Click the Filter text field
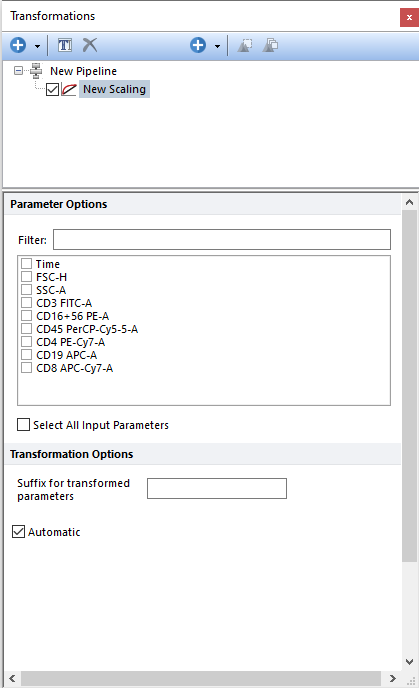This screenshot has width=419, height=688. click(222, 240)
